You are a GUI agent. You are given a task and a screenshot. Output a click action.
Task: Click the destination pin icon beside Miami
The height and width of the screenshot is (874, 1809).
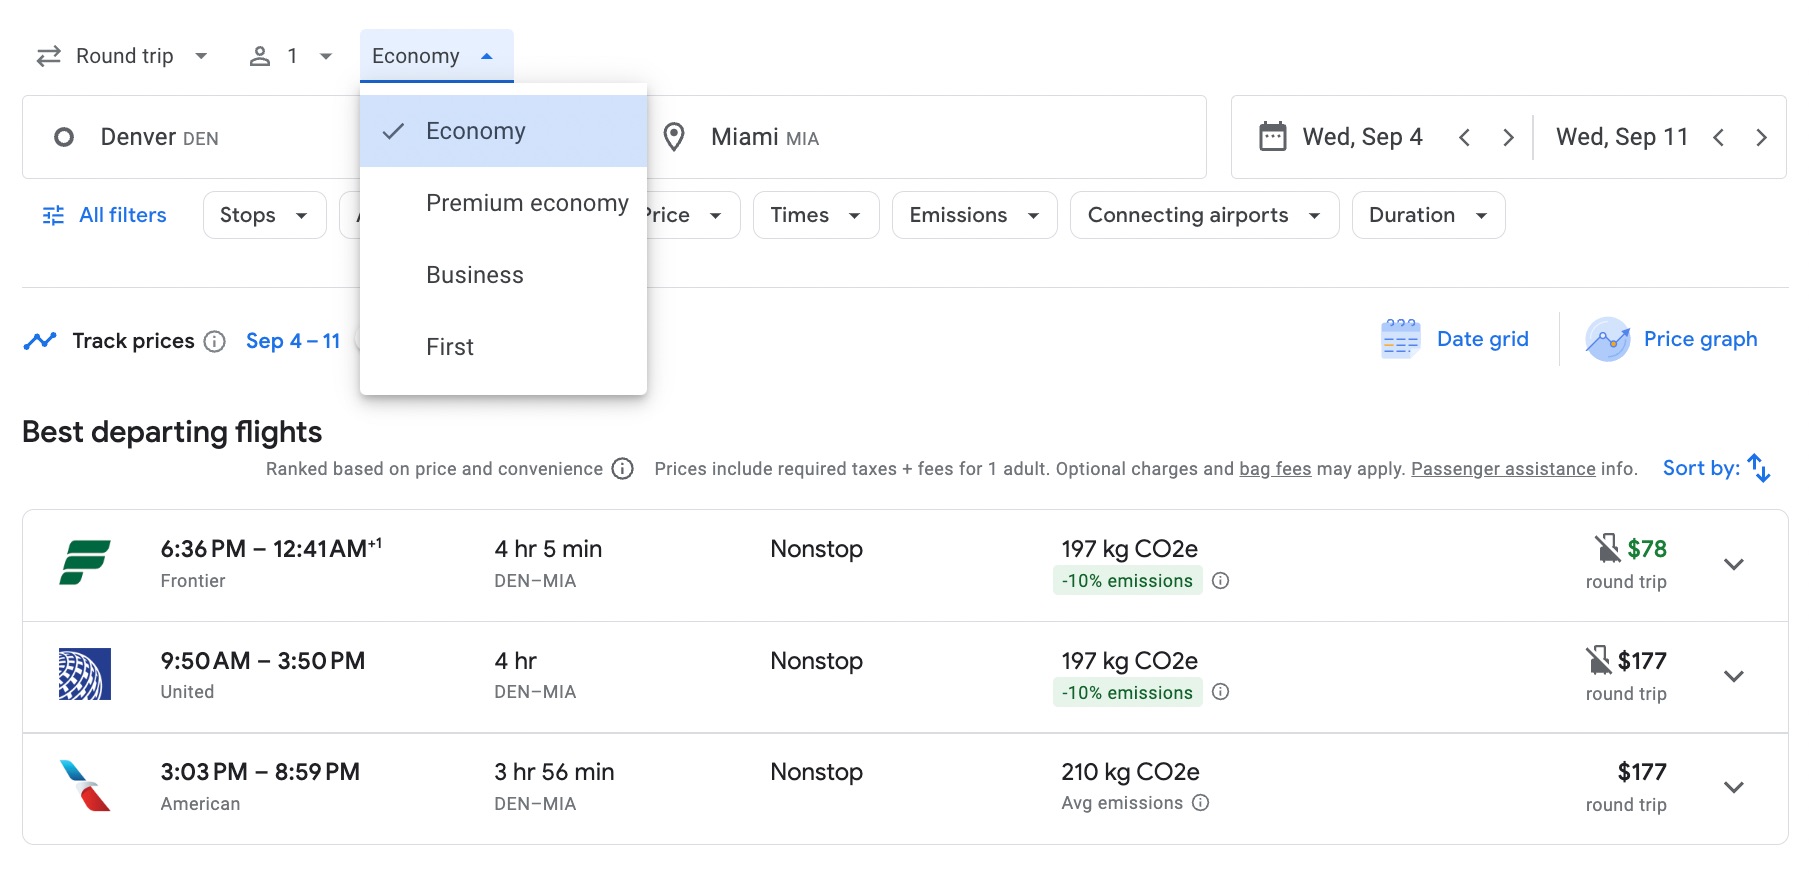pos(674,137)
